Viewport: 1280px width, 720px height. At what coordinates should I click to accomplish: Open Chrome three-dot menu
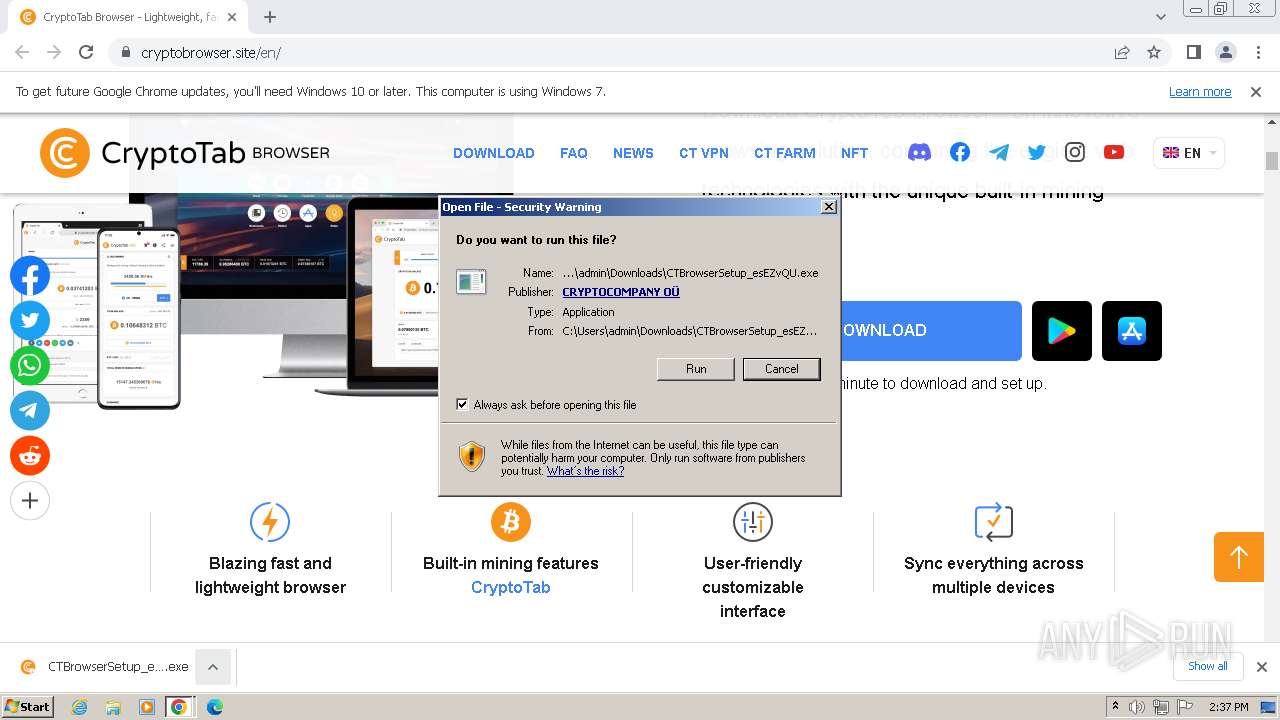(1257, 52)
